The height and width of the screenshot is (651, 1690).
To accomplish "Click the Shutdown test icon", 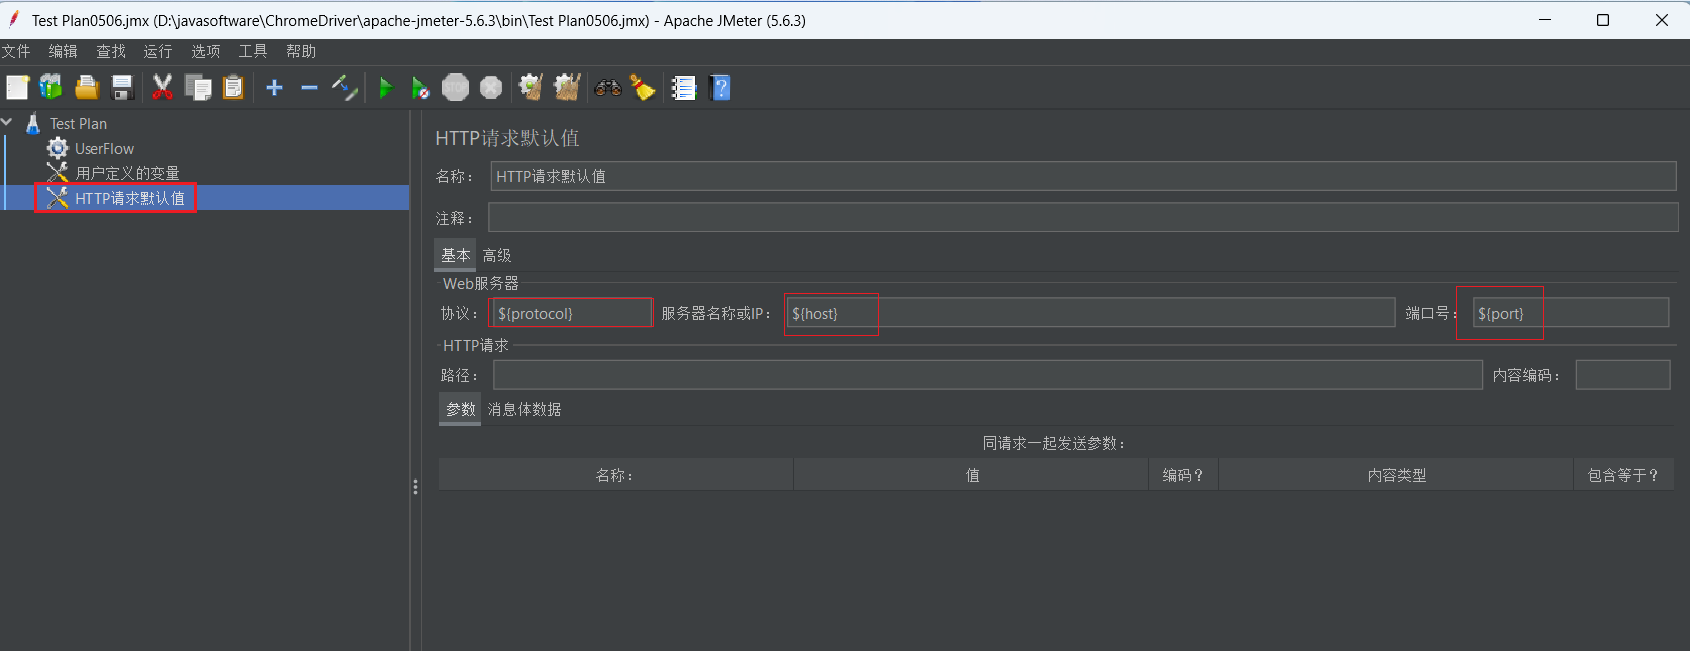I will [491, 88].
